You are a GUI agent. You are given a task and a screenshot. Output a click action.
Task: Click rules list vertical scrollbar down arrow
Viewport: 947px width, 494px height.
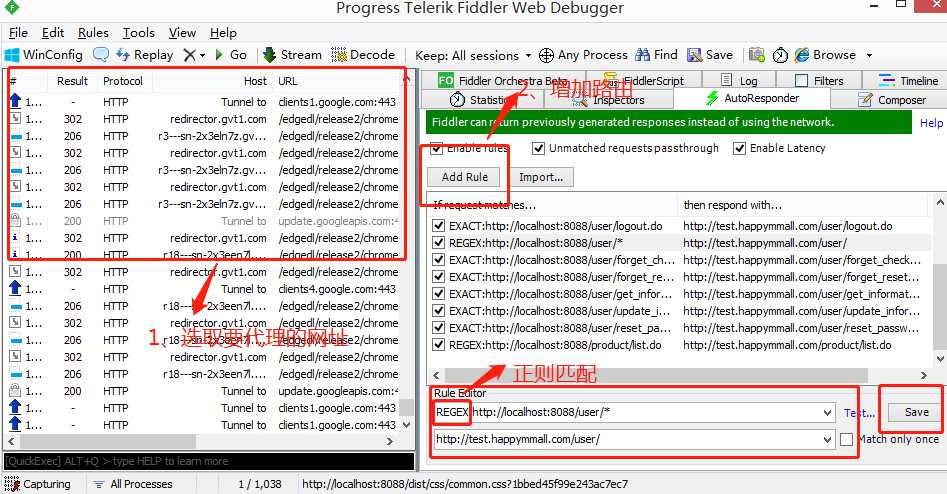(x=940, y=359)
